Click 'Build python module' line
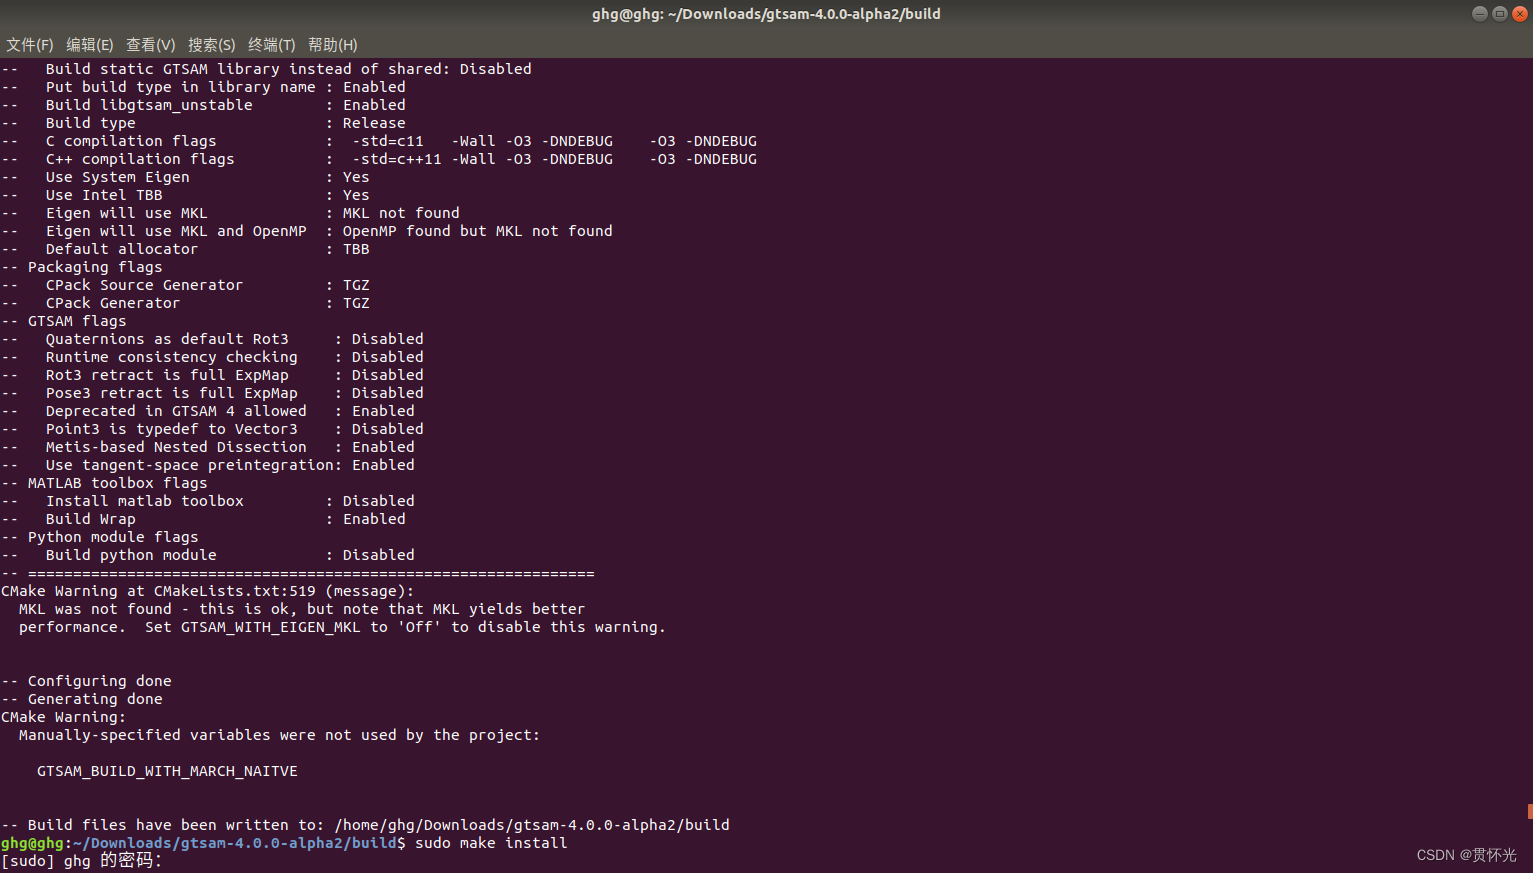 click(x=208, y=555)
